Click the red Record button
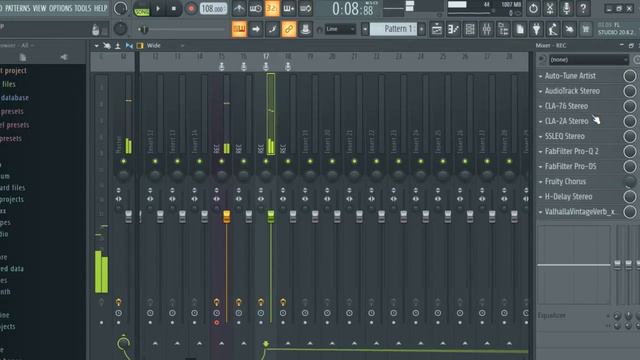Viewport: 640px width, 360px height. click(191, 9)
